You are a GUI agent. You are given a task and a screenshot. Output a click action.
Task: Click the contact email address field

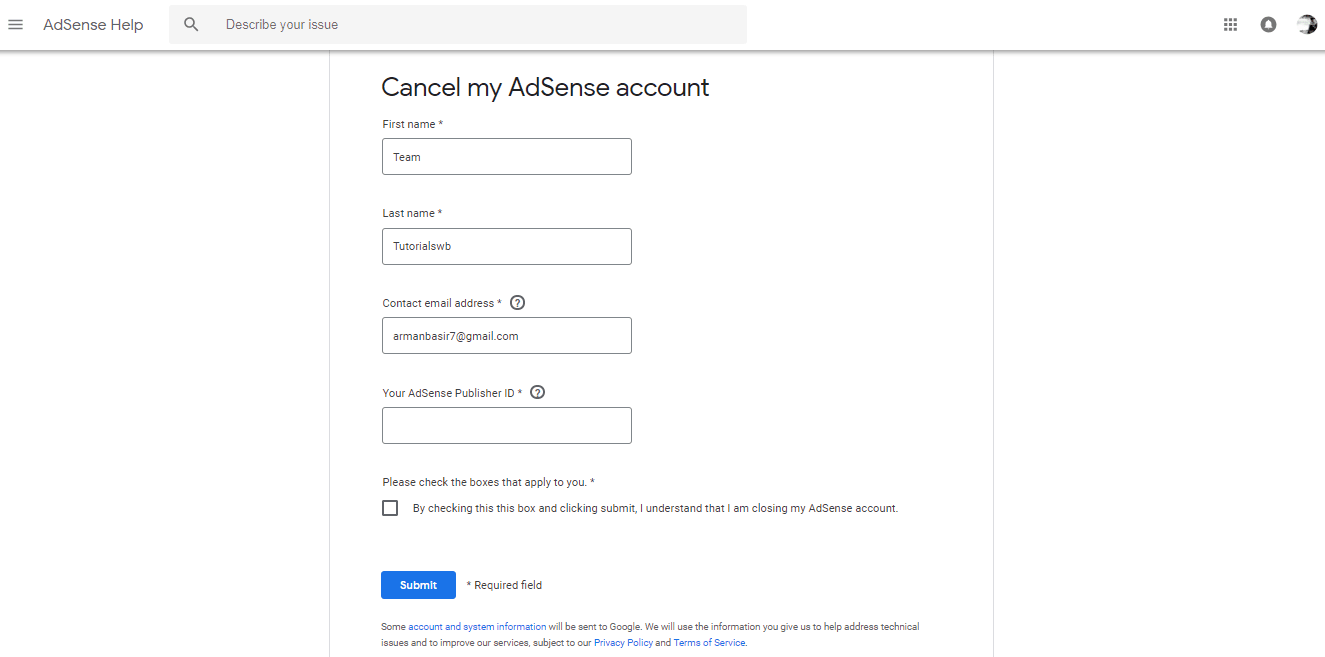506,335
